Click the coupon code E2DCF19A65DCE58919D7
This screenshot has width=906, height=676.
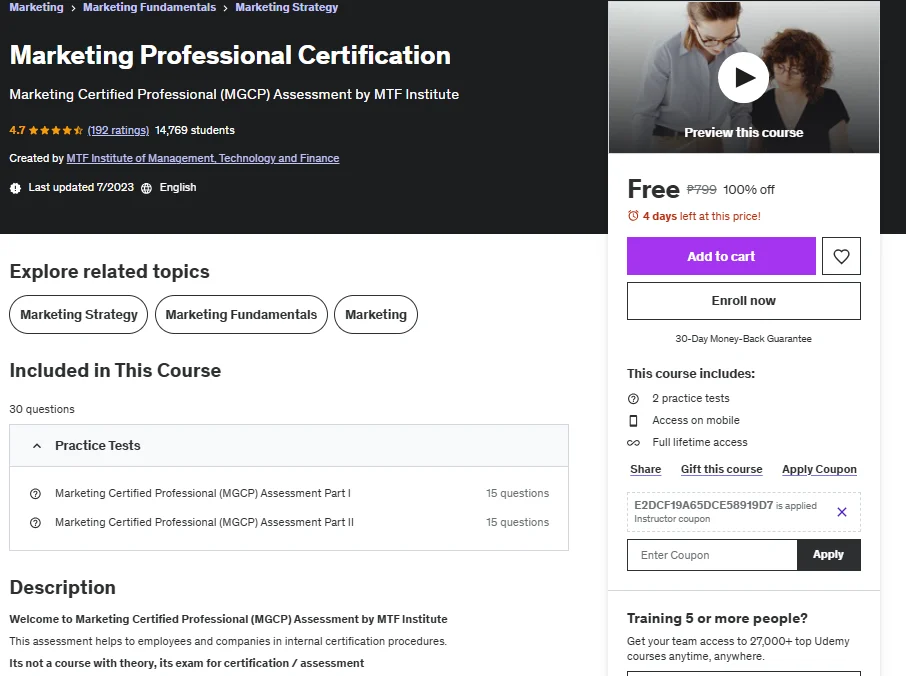(x=703, y=505)
